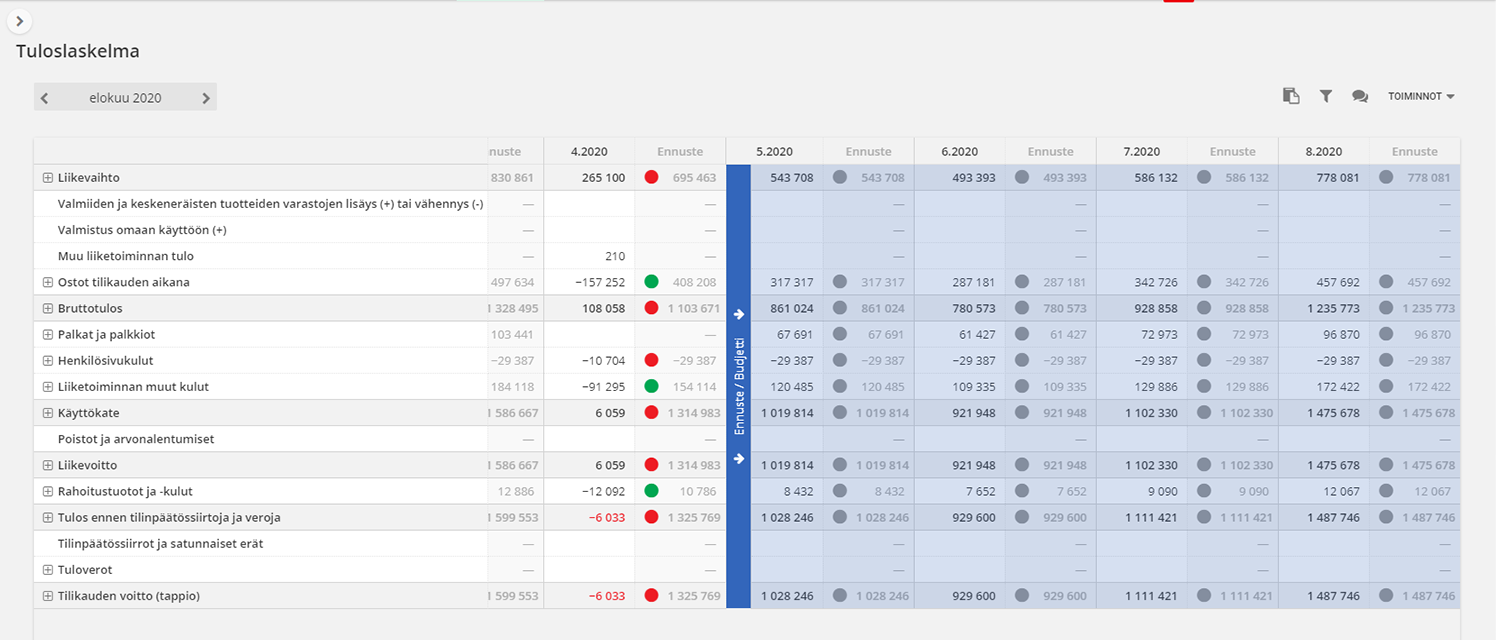Screen dimensions: 1496x640
Task: Click lower arrow on Ennuste / Budjetti bar
Action: pos(738,459)
